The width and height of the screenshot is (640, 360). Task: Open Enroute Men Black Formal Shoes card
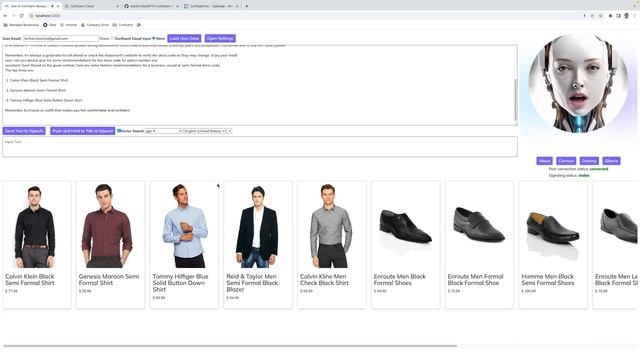(x=406, y=244)
